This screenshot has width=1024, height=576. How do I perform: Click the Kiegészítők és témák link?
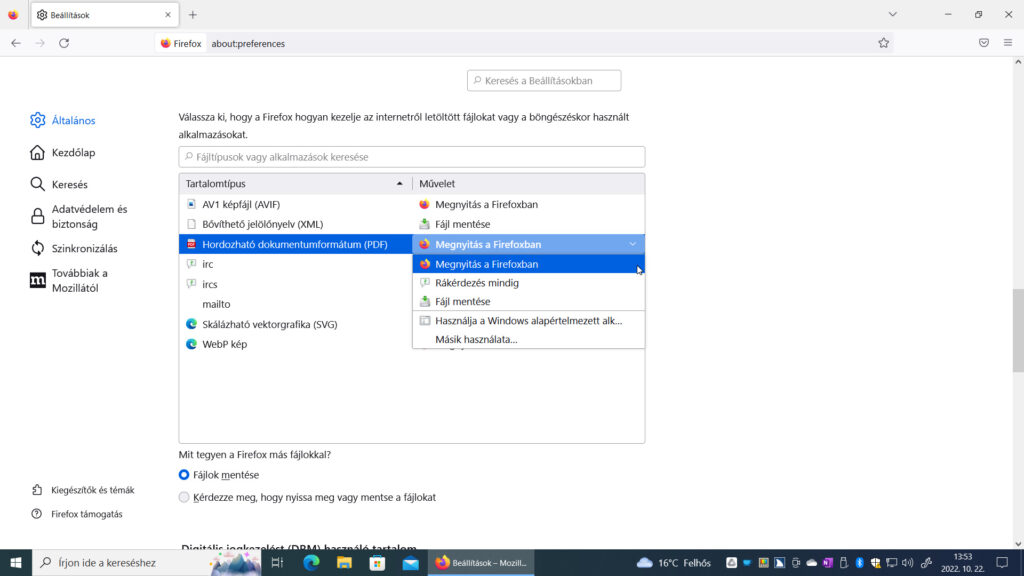(83, 490)
